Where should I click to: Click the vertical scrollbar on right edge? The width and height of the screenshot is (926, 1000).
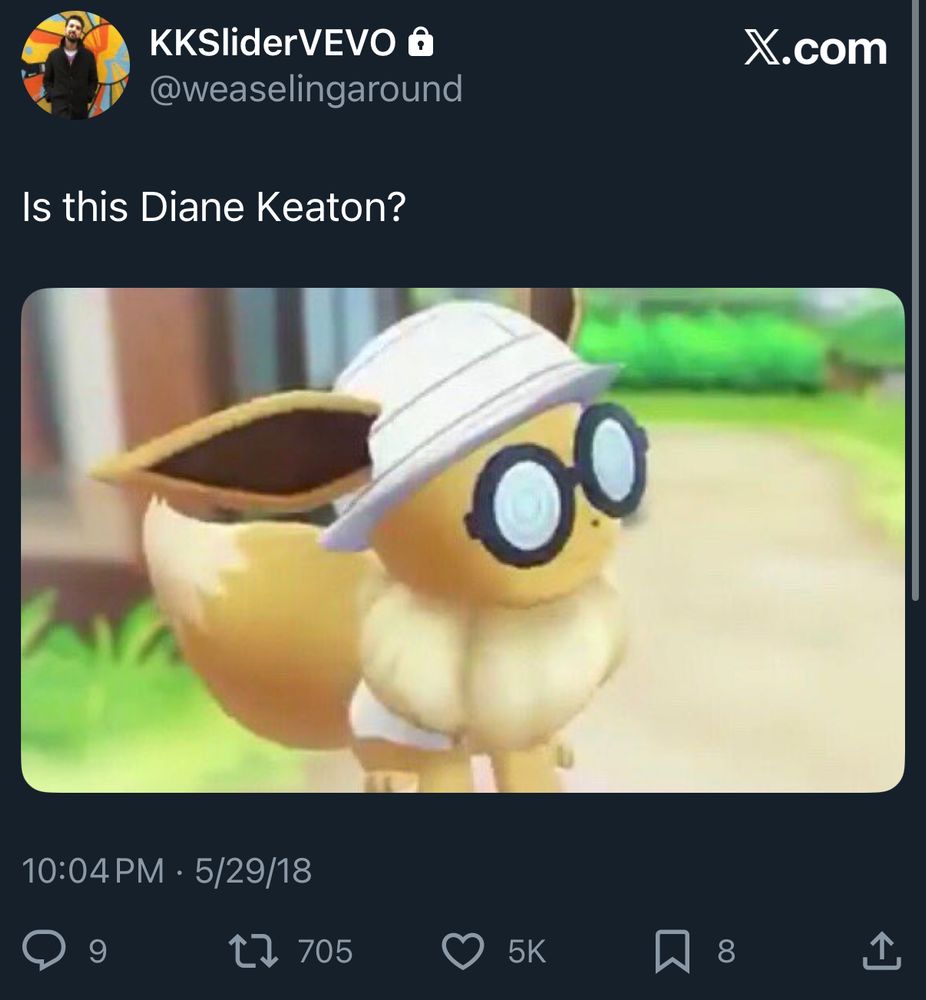click(x=916, y=300)
